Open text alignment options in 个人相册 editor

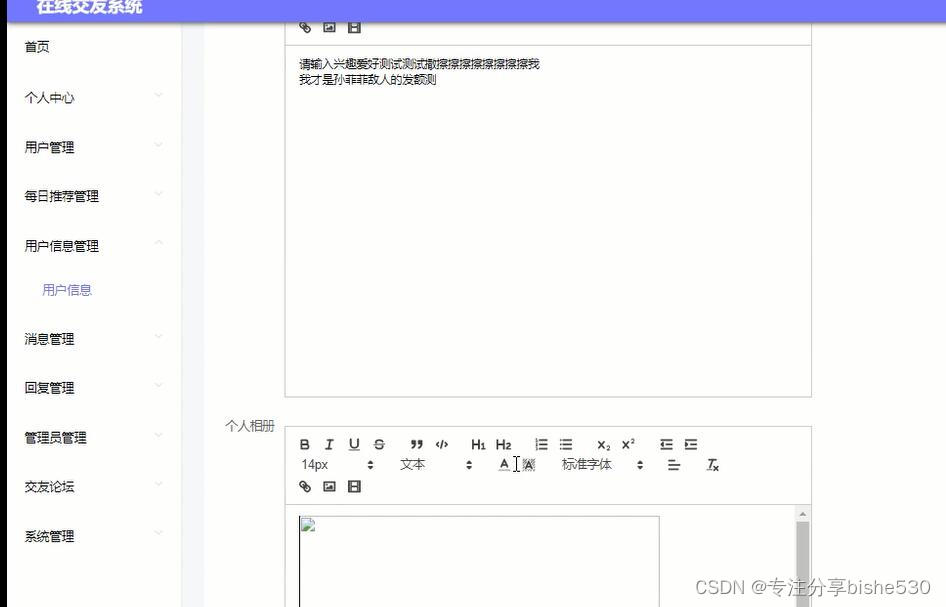pyautogui.click(x=674, y=465)
